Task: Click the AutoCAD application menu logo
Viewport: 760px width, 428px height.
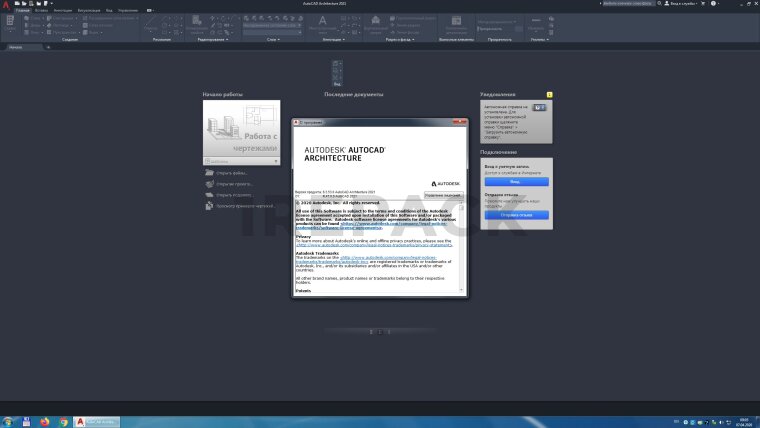Action: [6, 7]
